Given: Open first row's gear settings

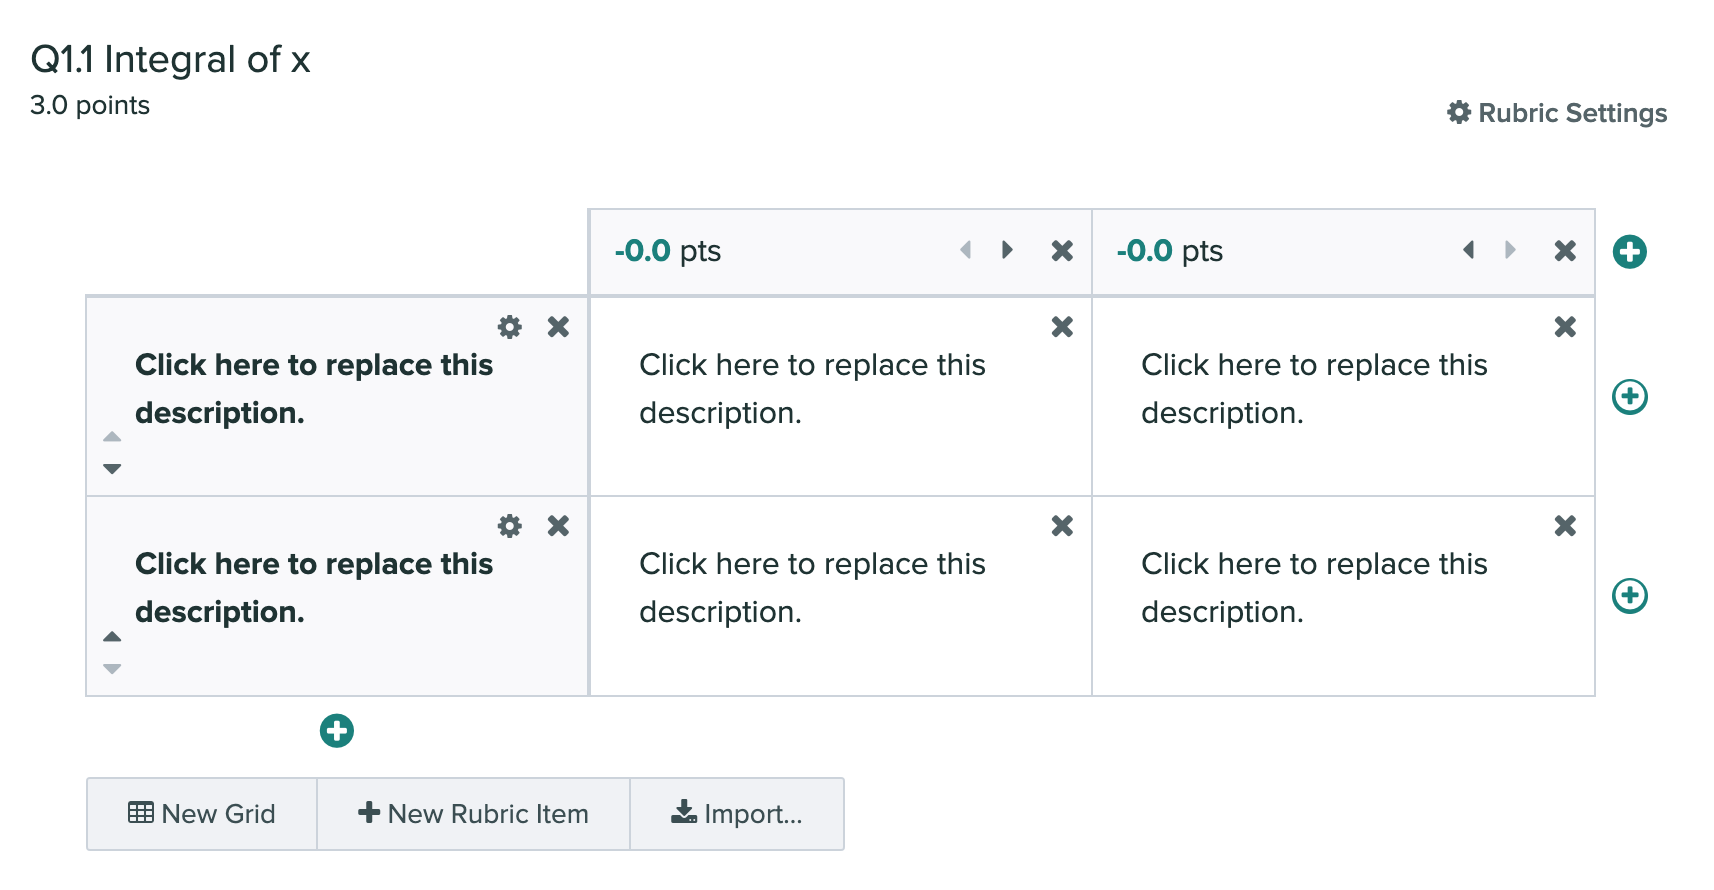Looking at the screenshot, I should point(510,327).
